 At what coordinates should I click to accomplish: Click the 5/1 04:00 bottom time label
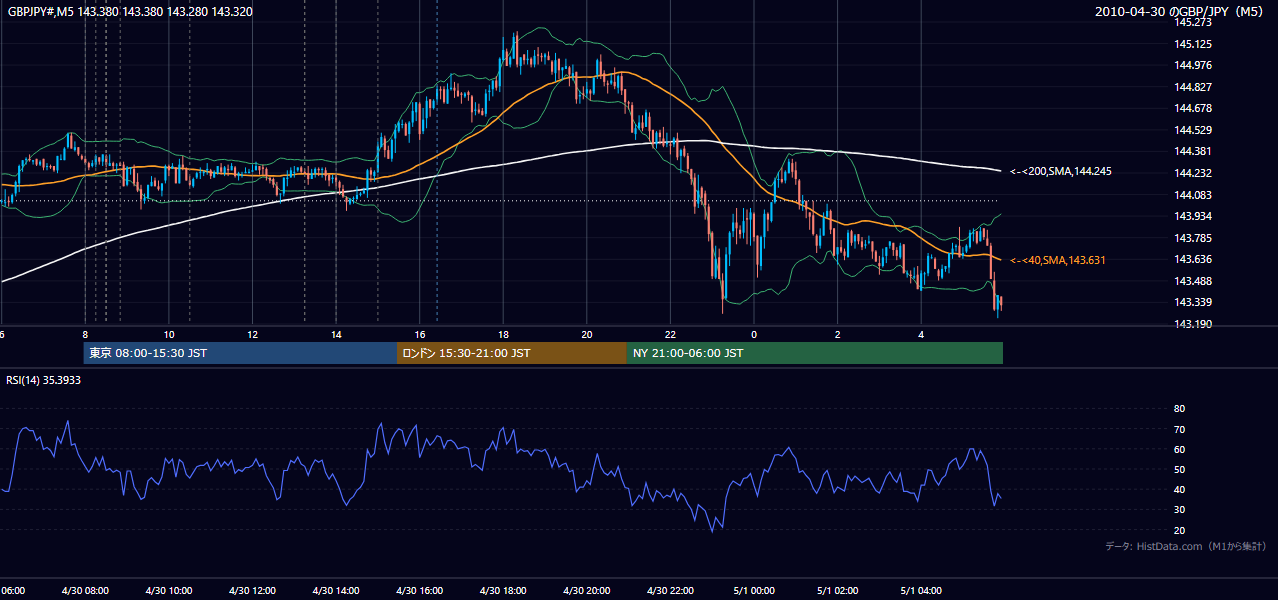[x=921, y=591]
